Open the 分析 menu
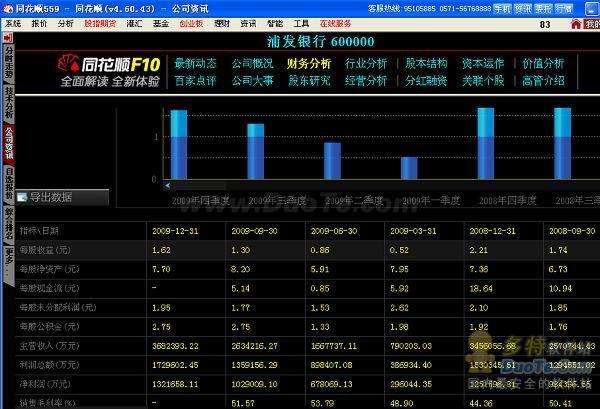600x409 pixels. [x=65, y=24]
